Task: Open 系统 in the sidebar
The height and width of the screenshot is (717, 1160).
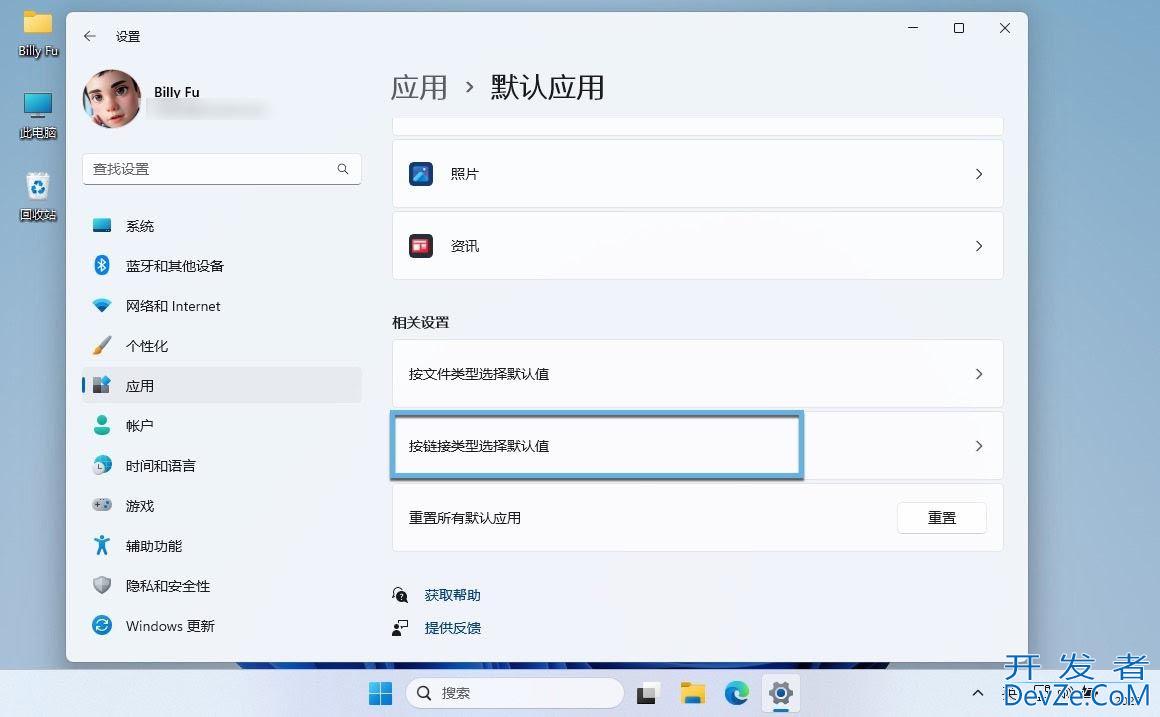Action: (x=221, y=226)
